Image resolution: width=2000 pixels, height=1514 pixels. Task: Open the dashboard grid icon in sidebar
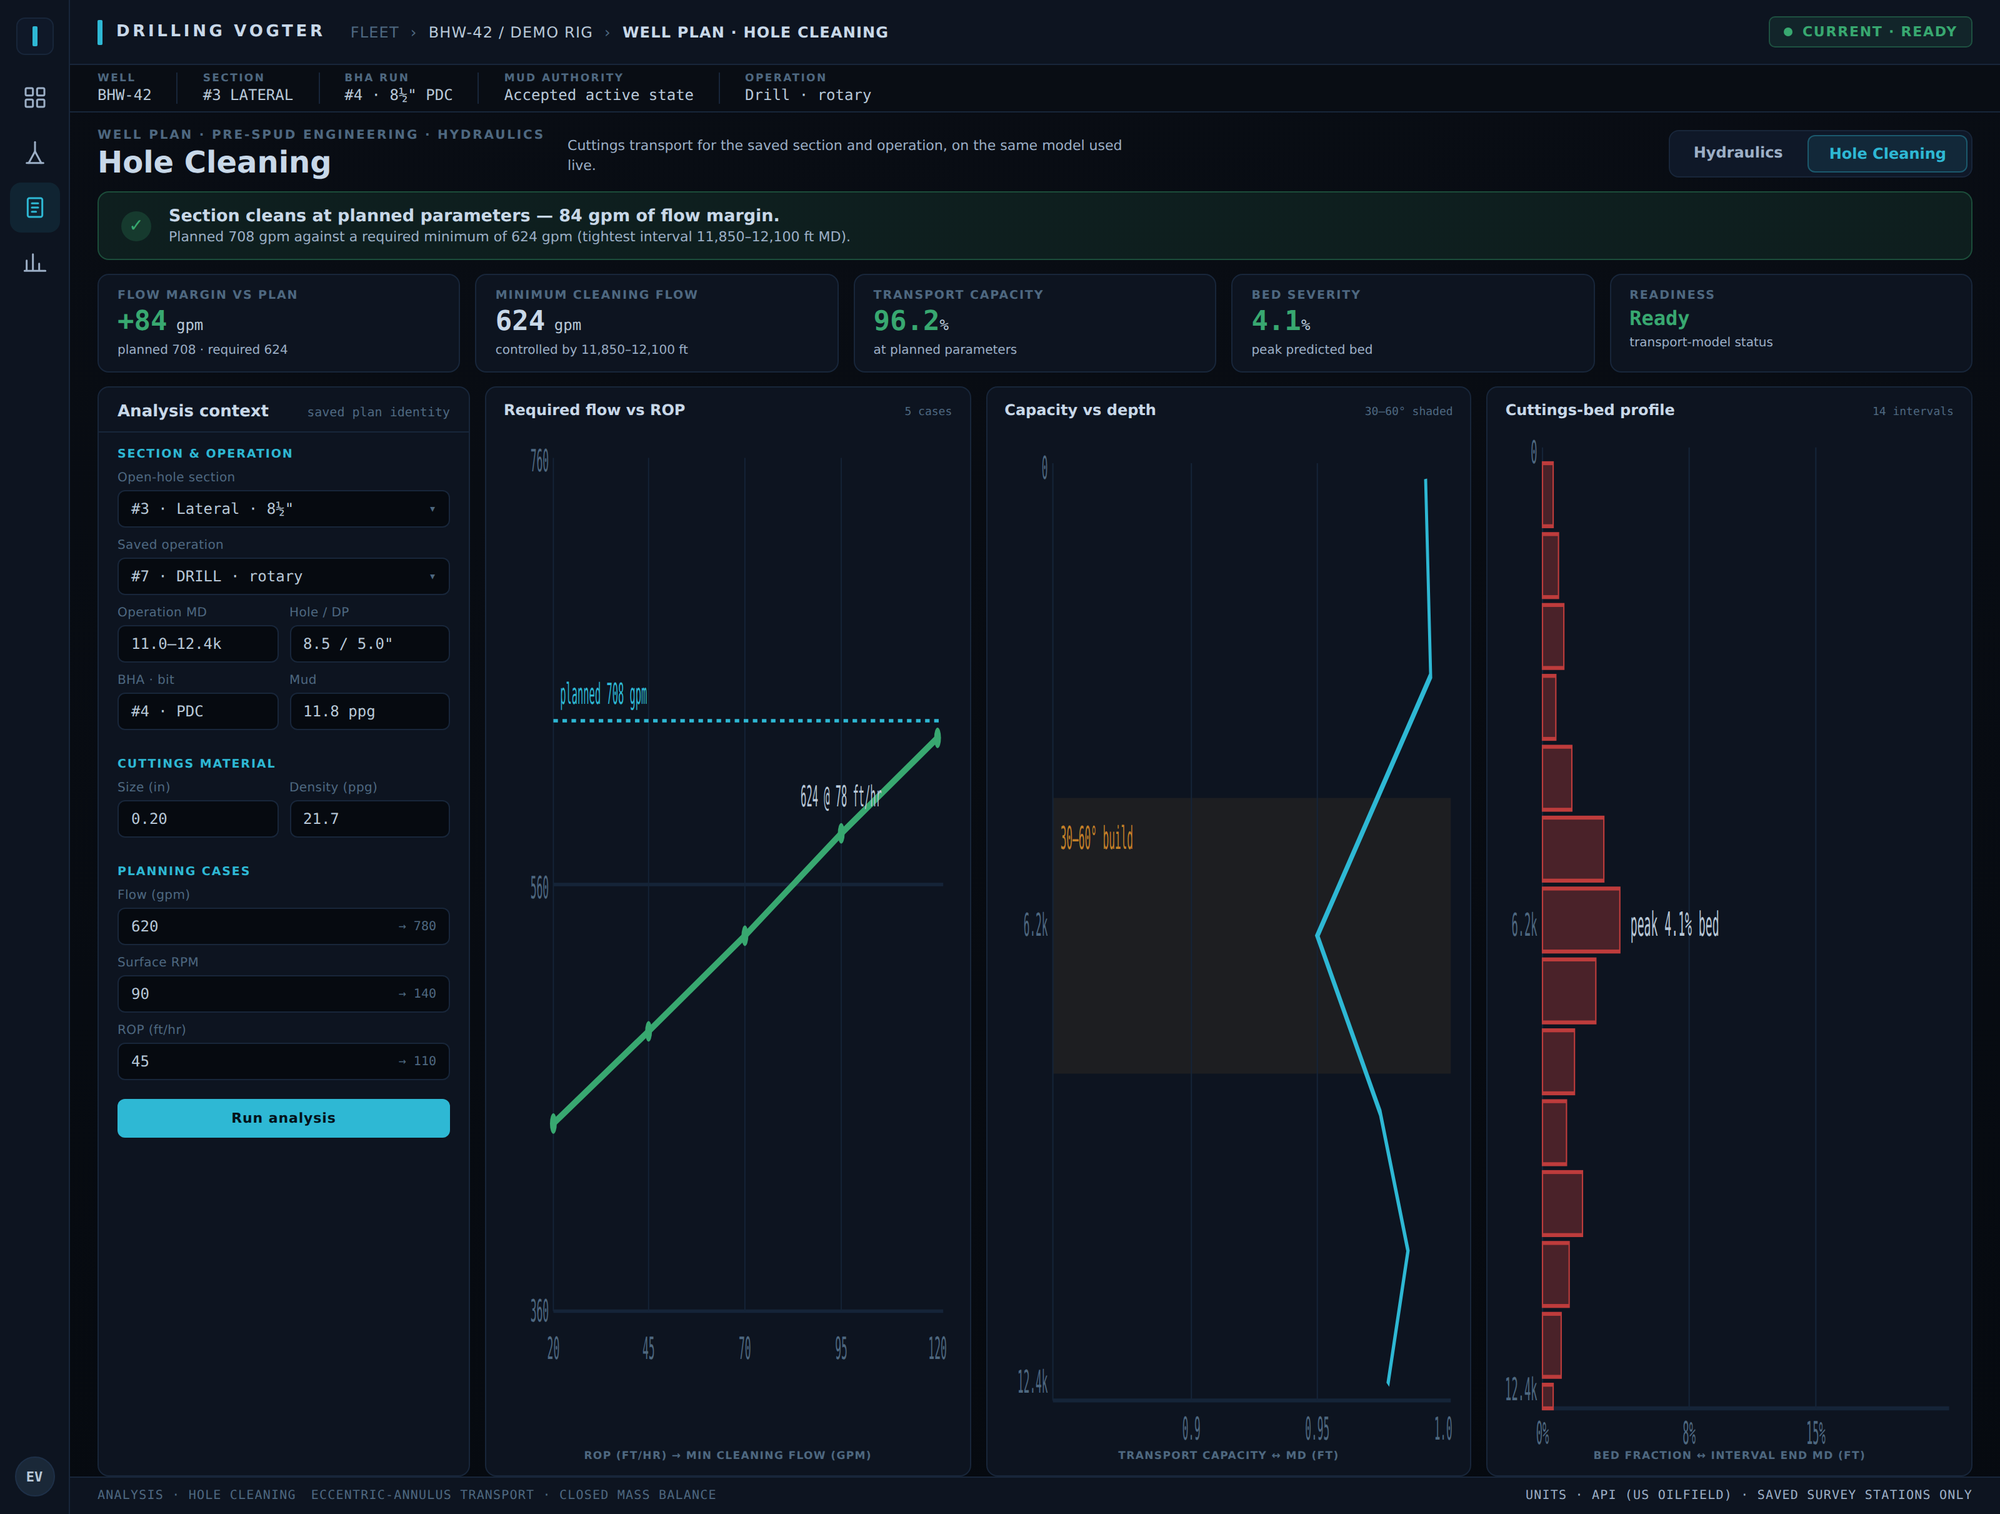coord(35,97)
